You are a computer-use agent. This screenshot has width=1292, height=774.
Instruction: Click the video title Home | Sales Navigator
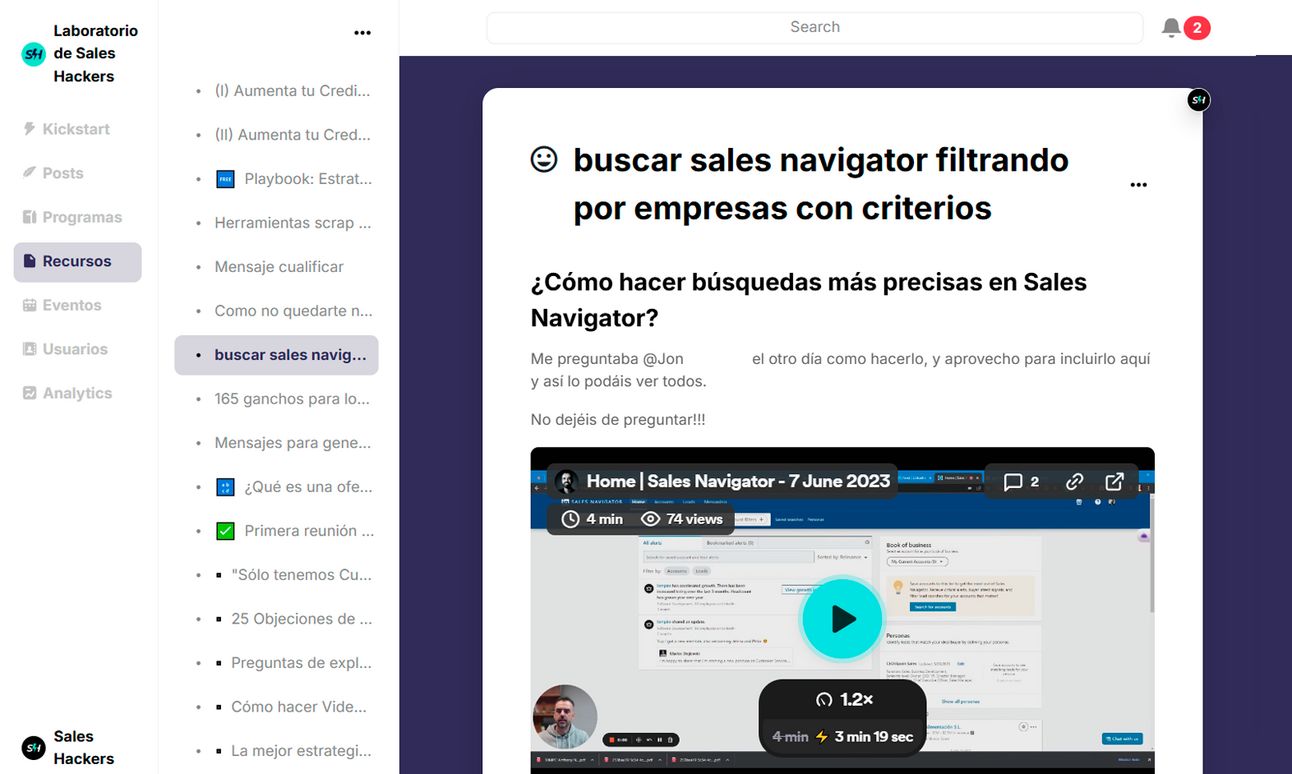click(x=738, y=481)
